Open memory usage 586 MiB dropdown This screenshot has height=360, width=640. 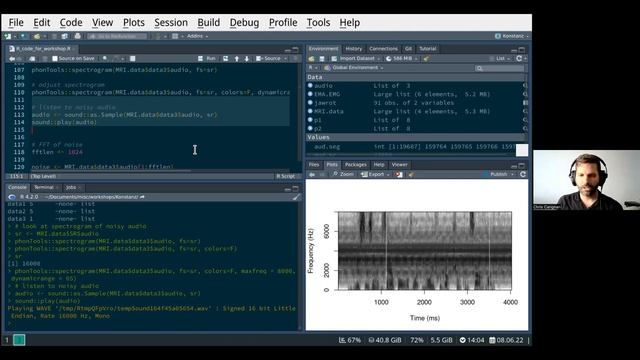point(402,59)
